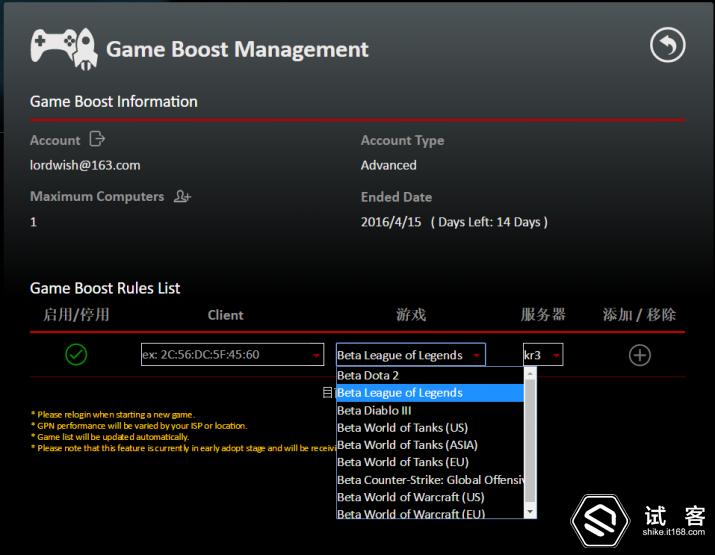Click the game list scrollbar up arrow

click(x=530, y=373)
